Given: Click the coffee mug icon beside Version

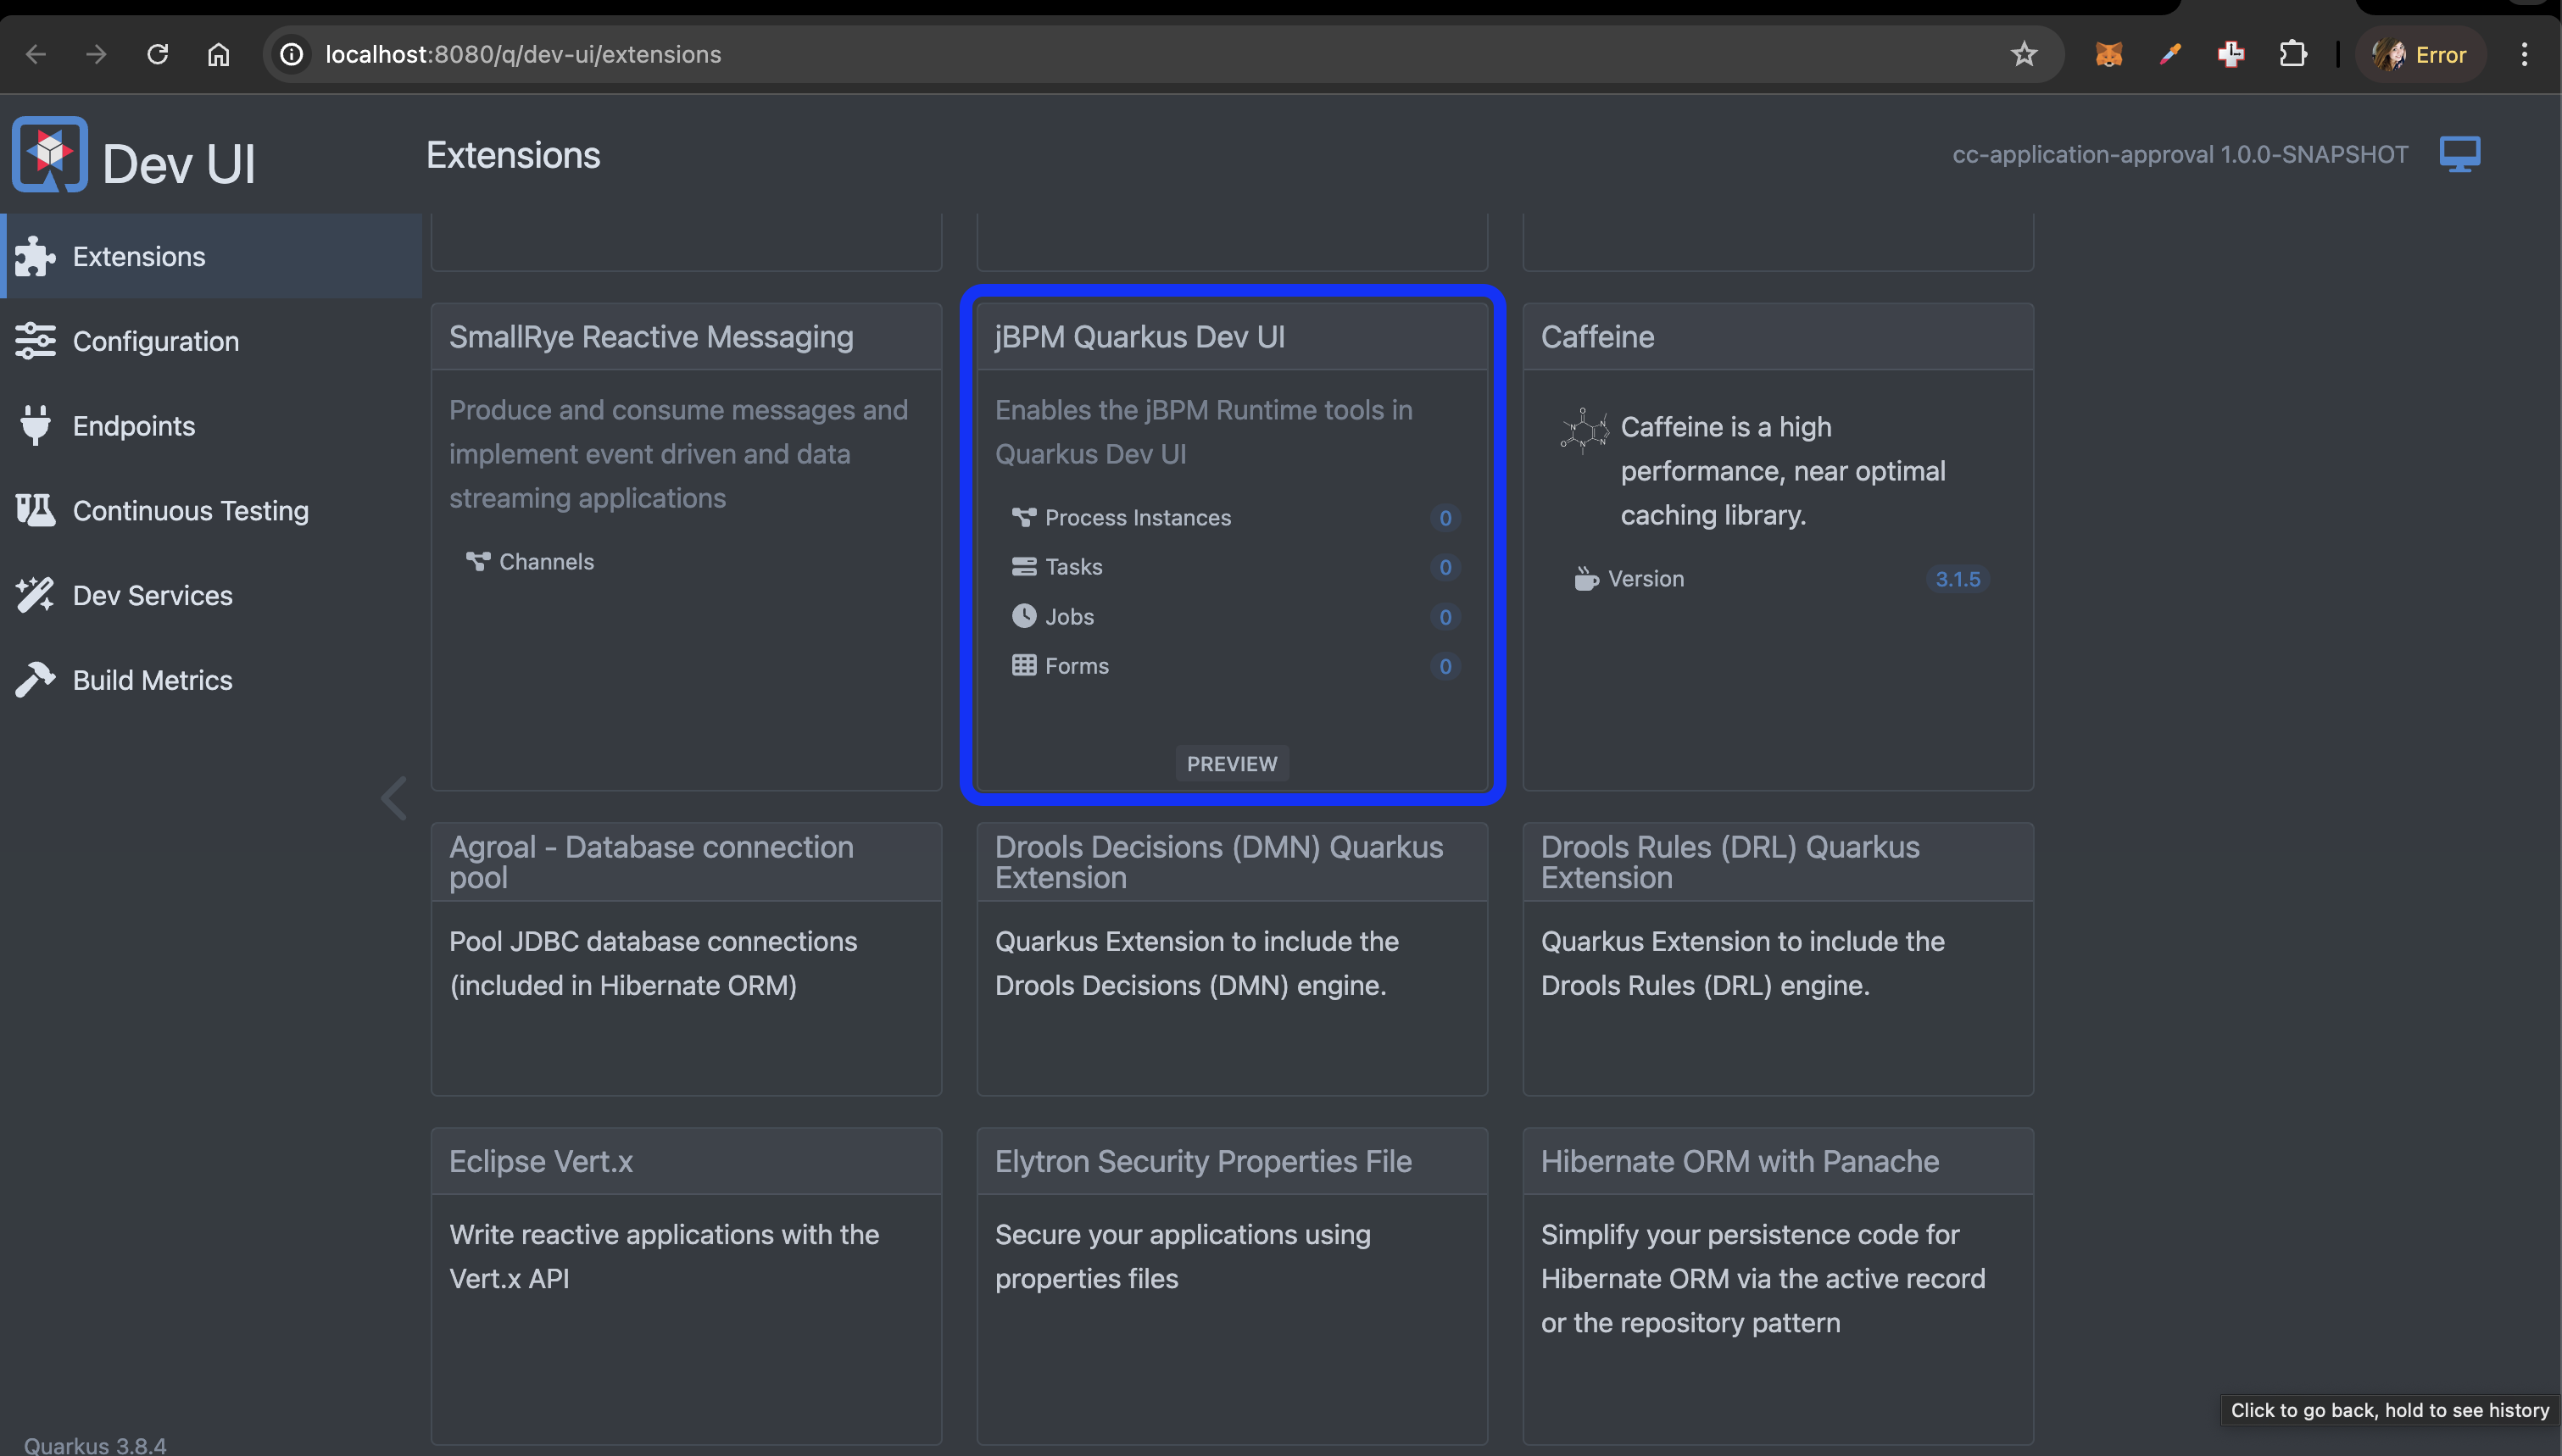Looking at the screenshot, I should click(1586, 579).
